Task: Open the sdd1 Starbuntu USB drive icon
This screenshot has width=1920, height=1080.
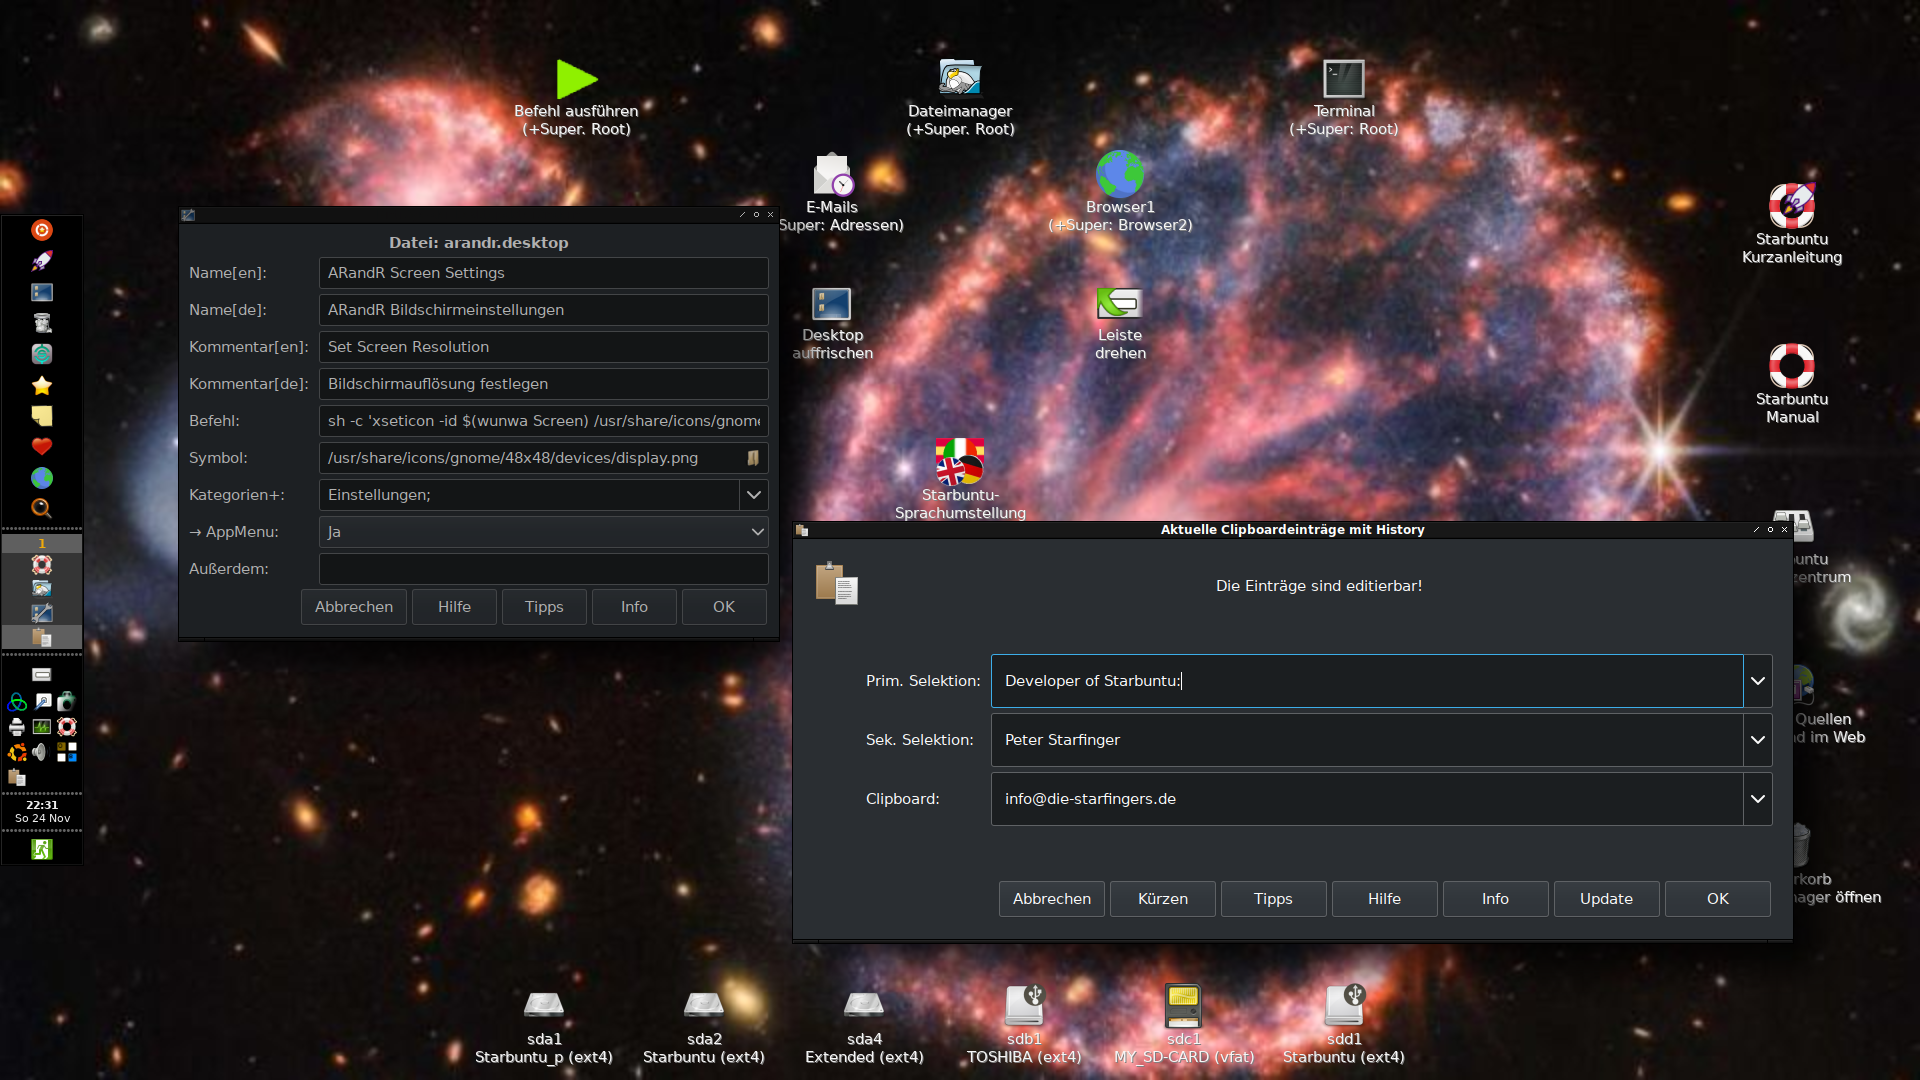Action: pos(1344,1005)
